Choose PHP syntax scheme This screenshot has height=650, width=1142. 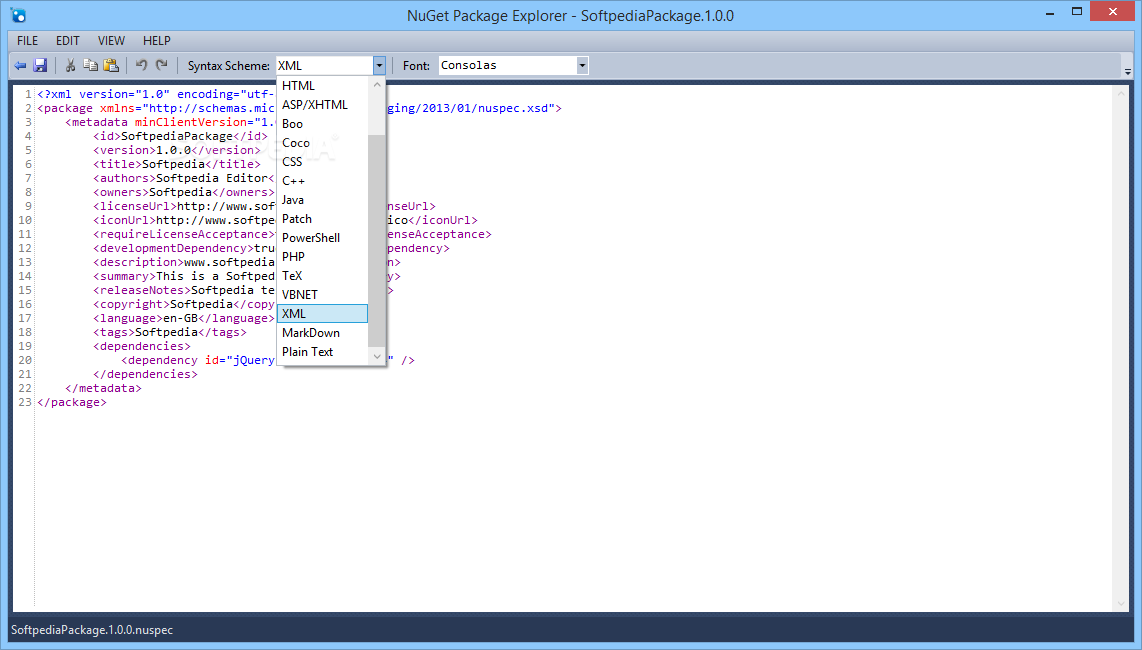tap(323, 257)
